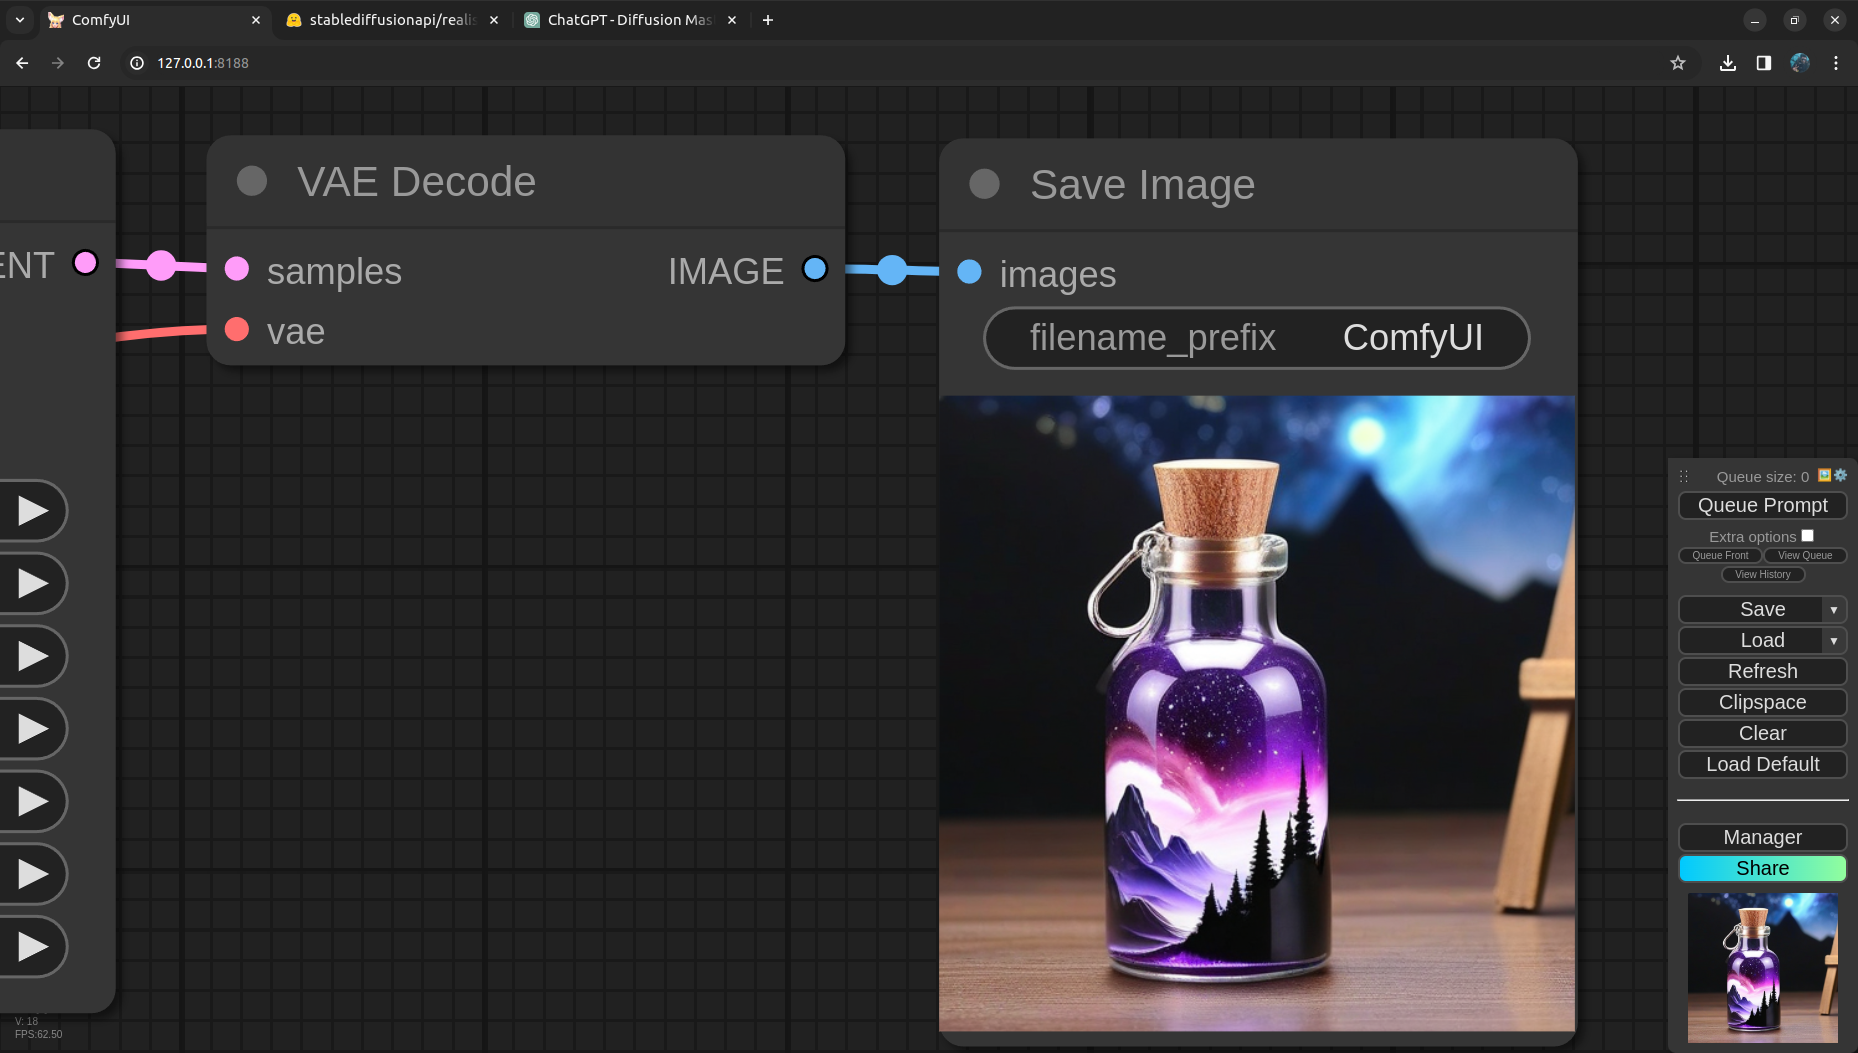Click the drag handle of the queue panel

pos(1684,477)
